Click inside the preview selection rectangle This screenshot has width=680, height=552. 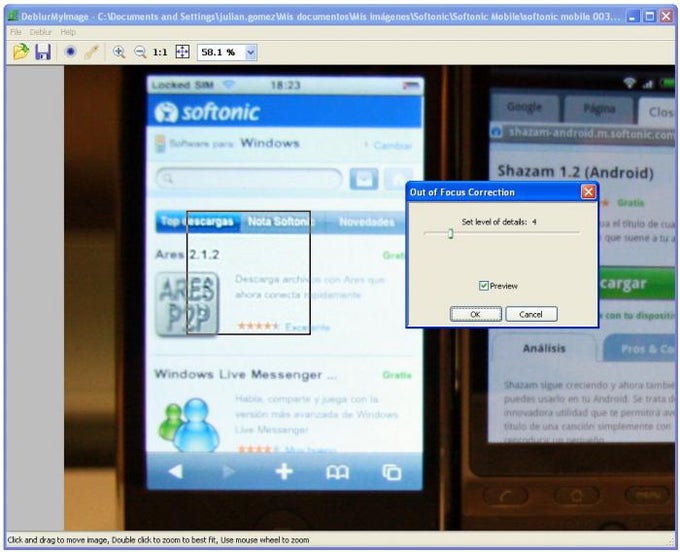point(248,273)
